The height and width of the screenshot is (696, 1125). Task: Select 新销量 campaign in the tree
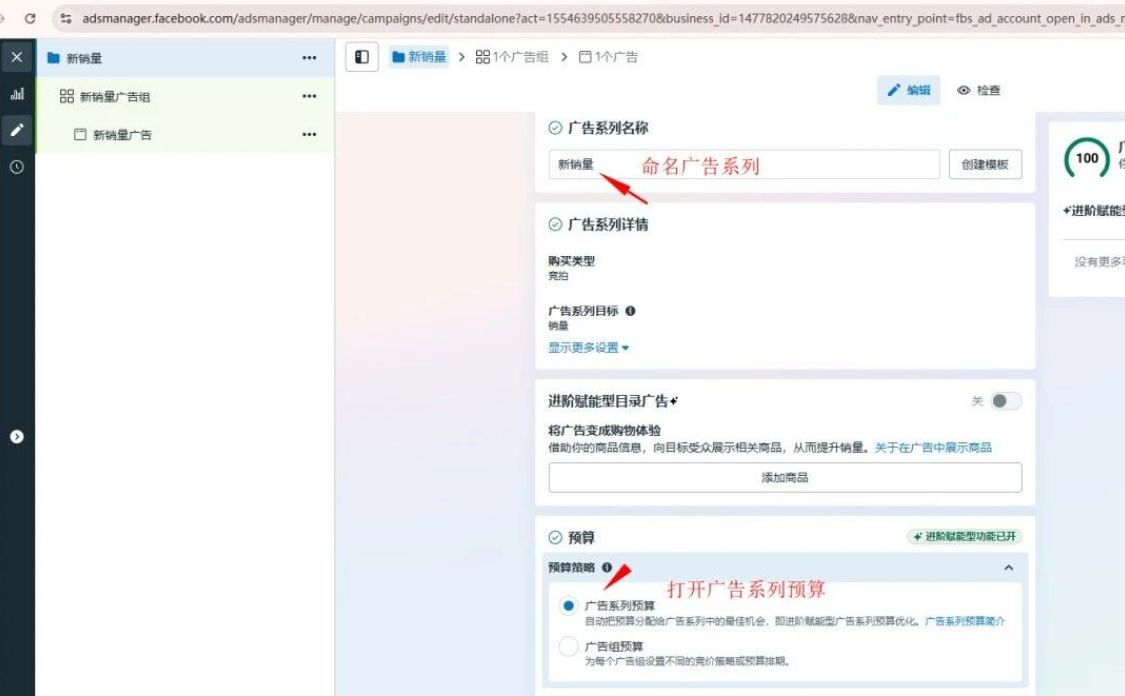coord(184,57)
